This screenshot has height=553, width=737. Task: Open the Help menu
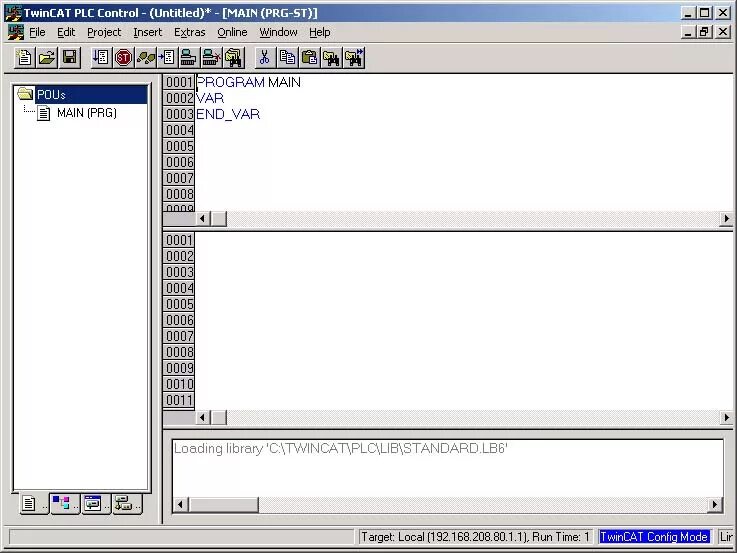(320, 32)
